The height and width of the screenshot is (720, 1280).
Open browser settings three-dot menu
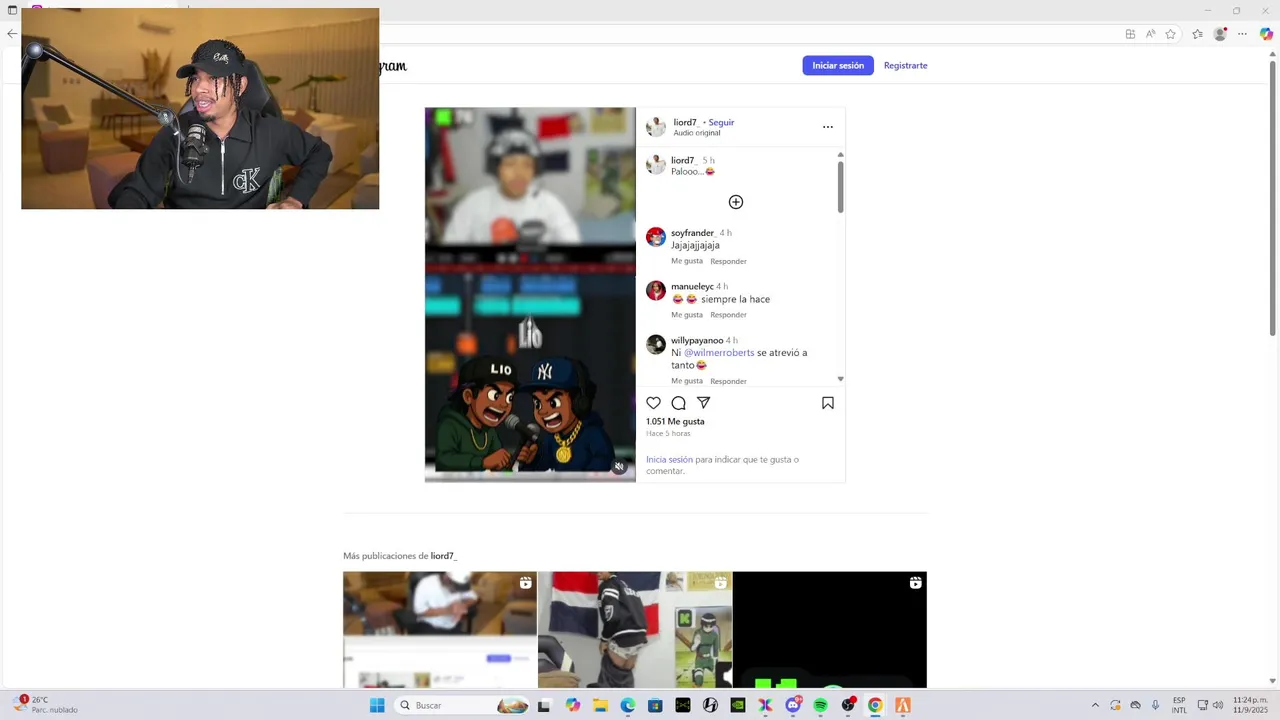coord(1242,34)
